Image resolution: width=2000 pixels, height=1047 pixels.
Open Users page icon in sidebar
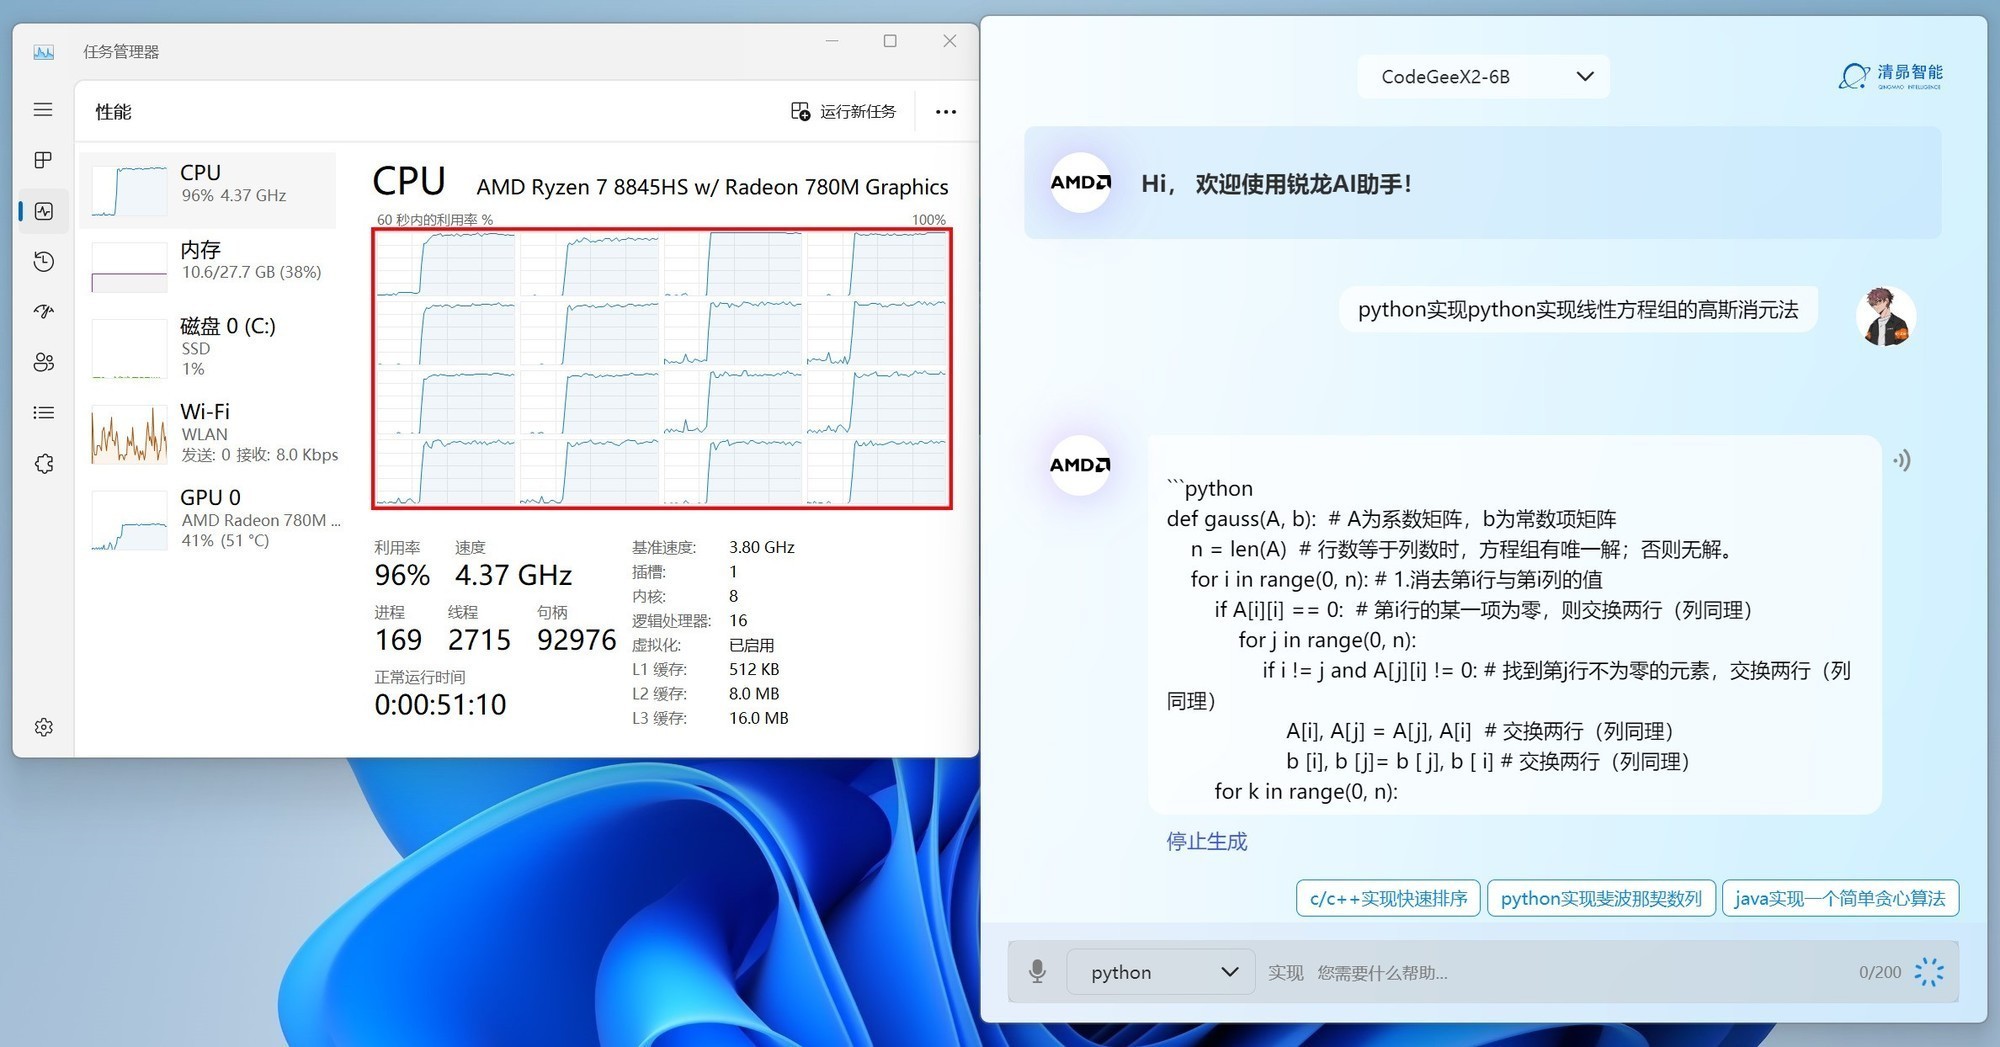43,362
